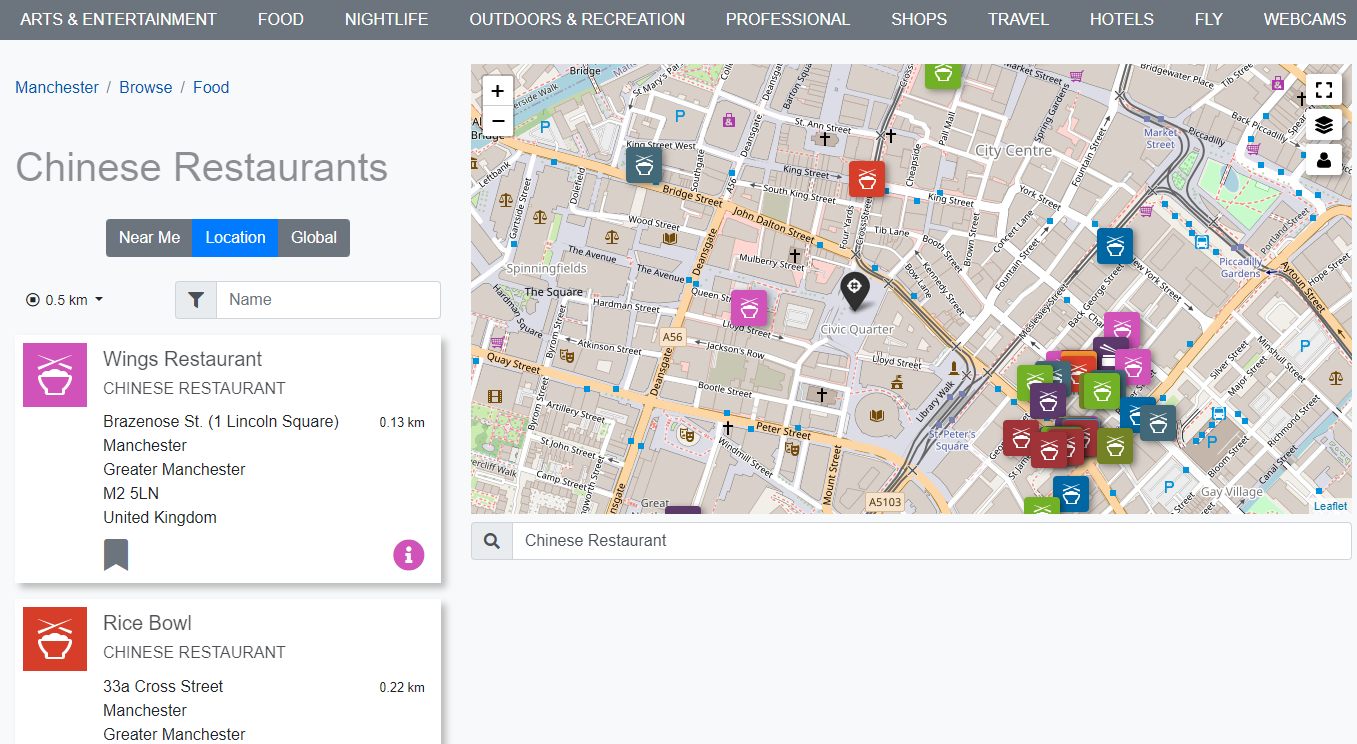Click the black crosshair location pin
Image resolution: width=1357 pixels, height=744 pixels.
pyautogui.click(x=854, y=291)
